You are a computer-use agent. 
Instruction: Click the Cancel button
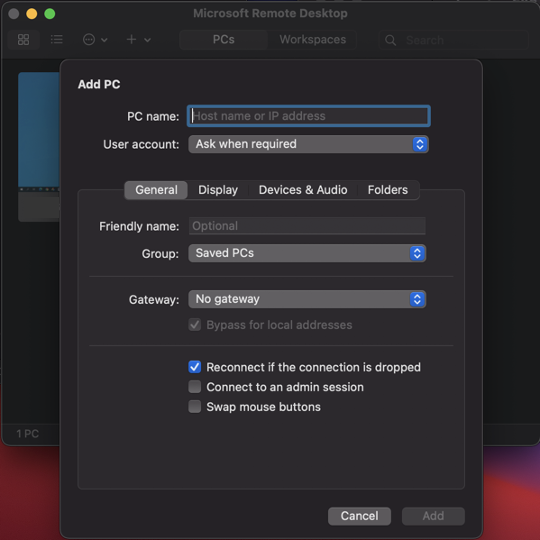pos(359,516)
